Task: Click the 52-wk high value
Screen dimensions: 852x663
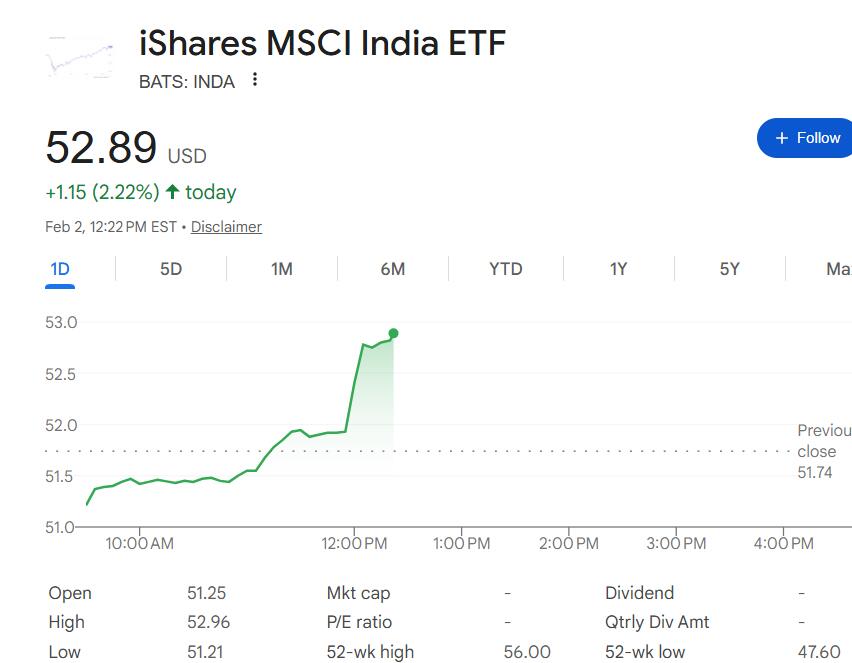Action: pyautogui.click(x=526, y=652)
